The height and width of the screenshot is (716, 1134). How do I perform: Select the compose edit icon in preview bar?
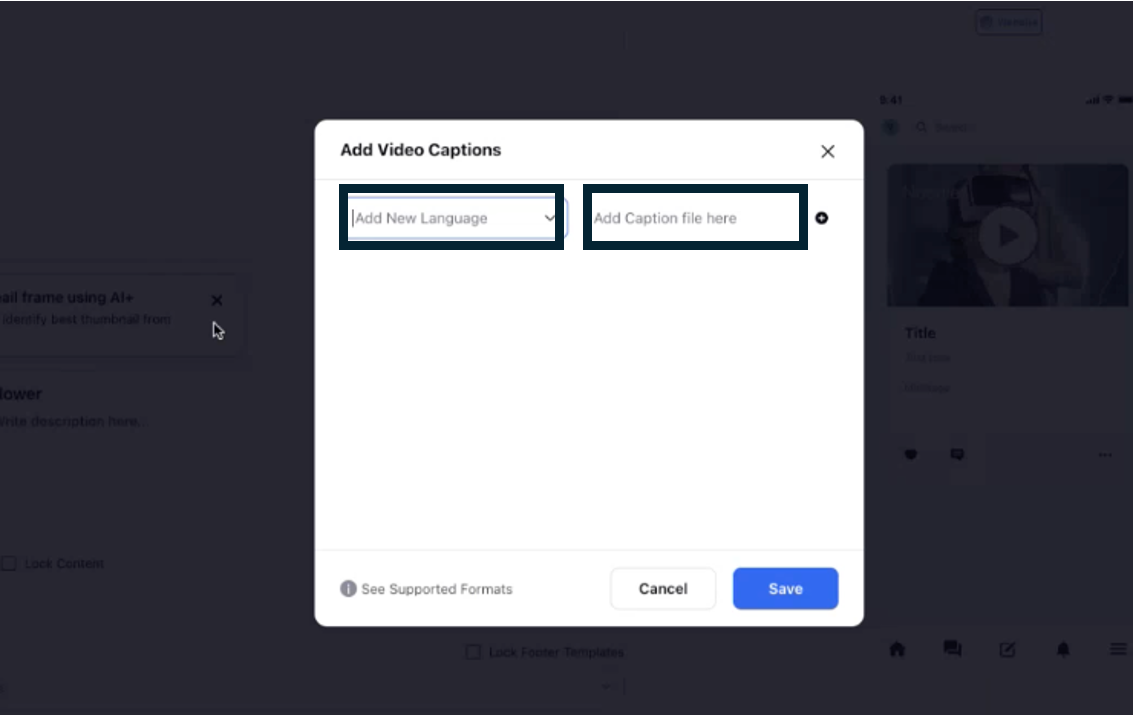(x=1007, y=649)
